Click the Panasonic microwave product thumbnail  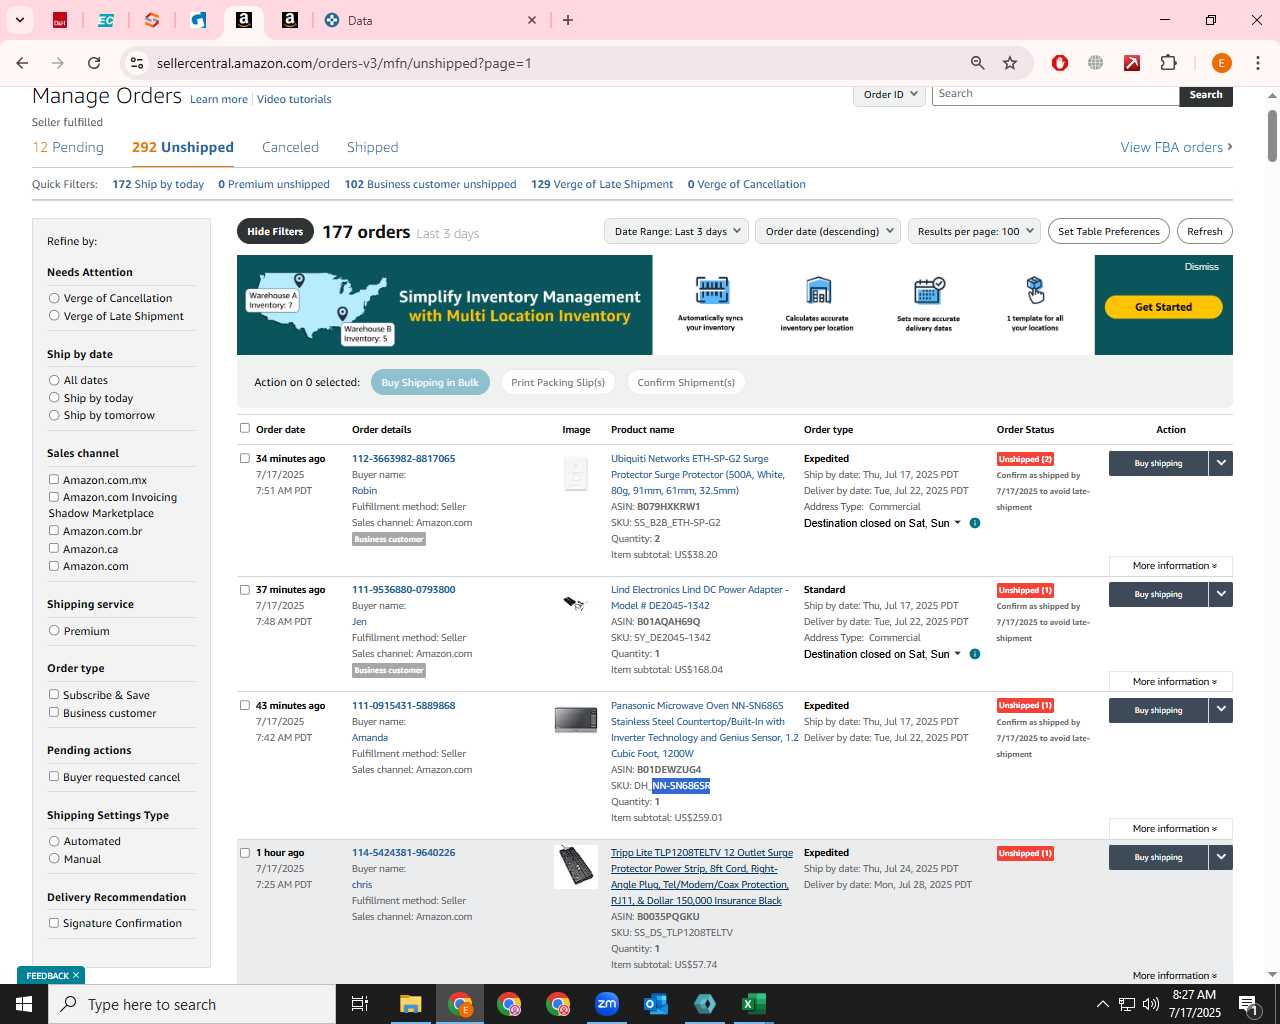tap(576, 720)
